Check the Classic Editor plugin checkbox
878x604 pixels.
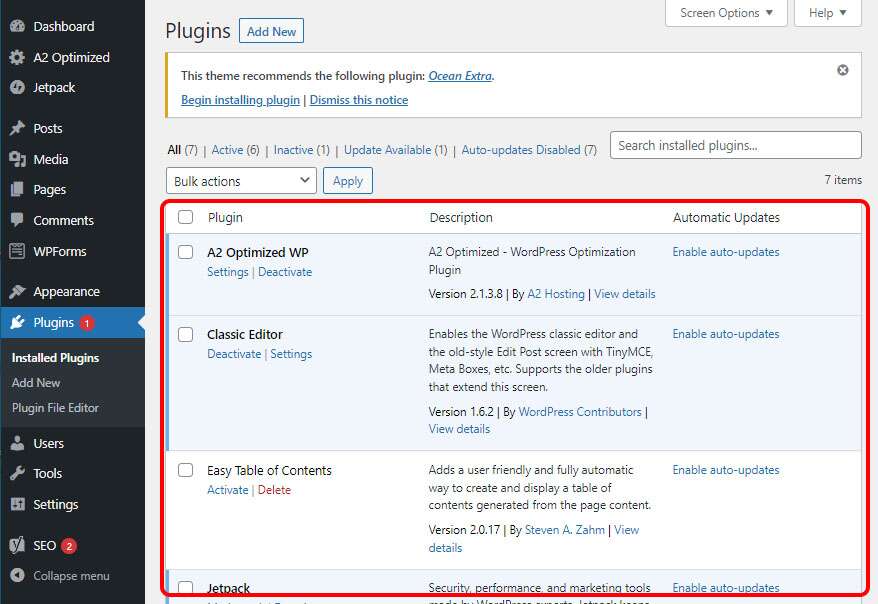tap(185, 335)
